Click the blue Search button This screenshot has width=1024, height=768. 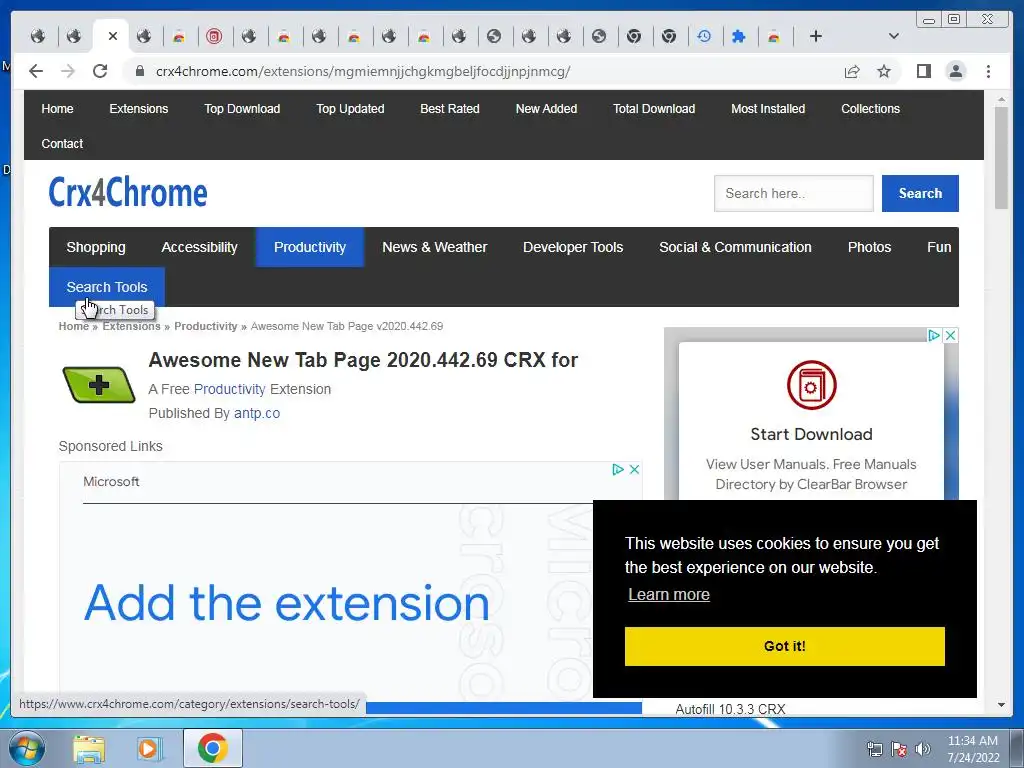[x=920, y=193]
